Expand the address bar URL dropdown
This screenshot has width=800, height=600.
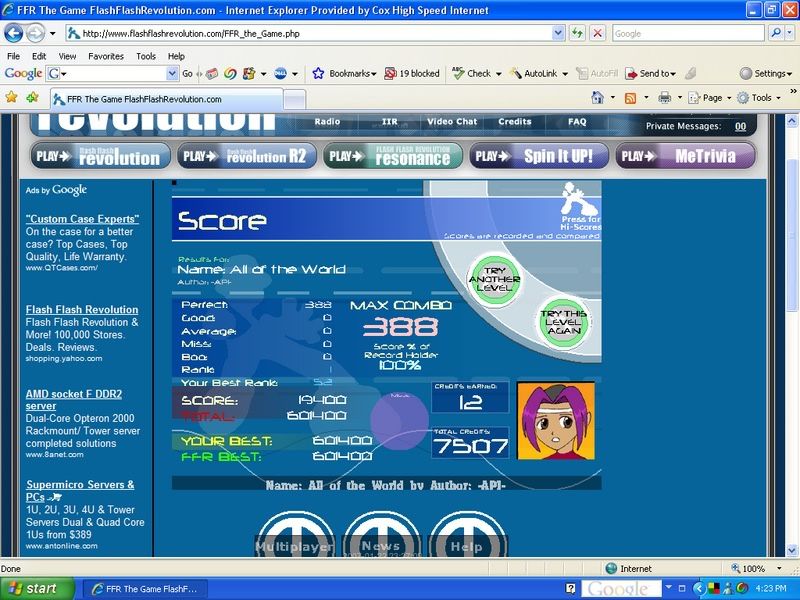pyautogui.click(x=557, y=33)
